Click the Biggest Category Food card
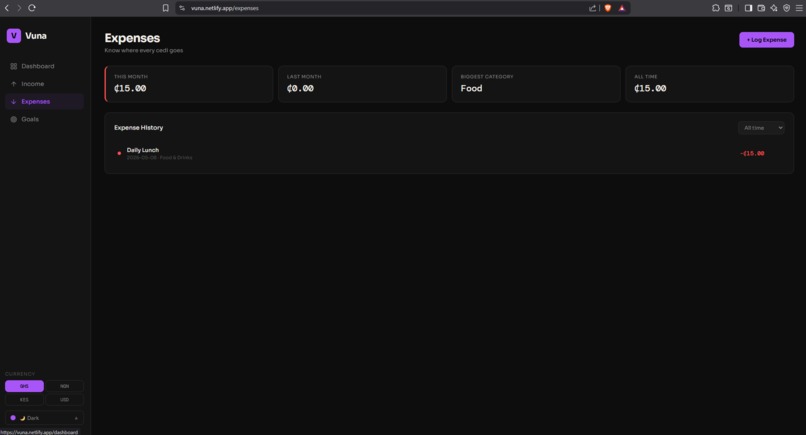This screenshot has height=435, width=806. [x=536, y=84]
